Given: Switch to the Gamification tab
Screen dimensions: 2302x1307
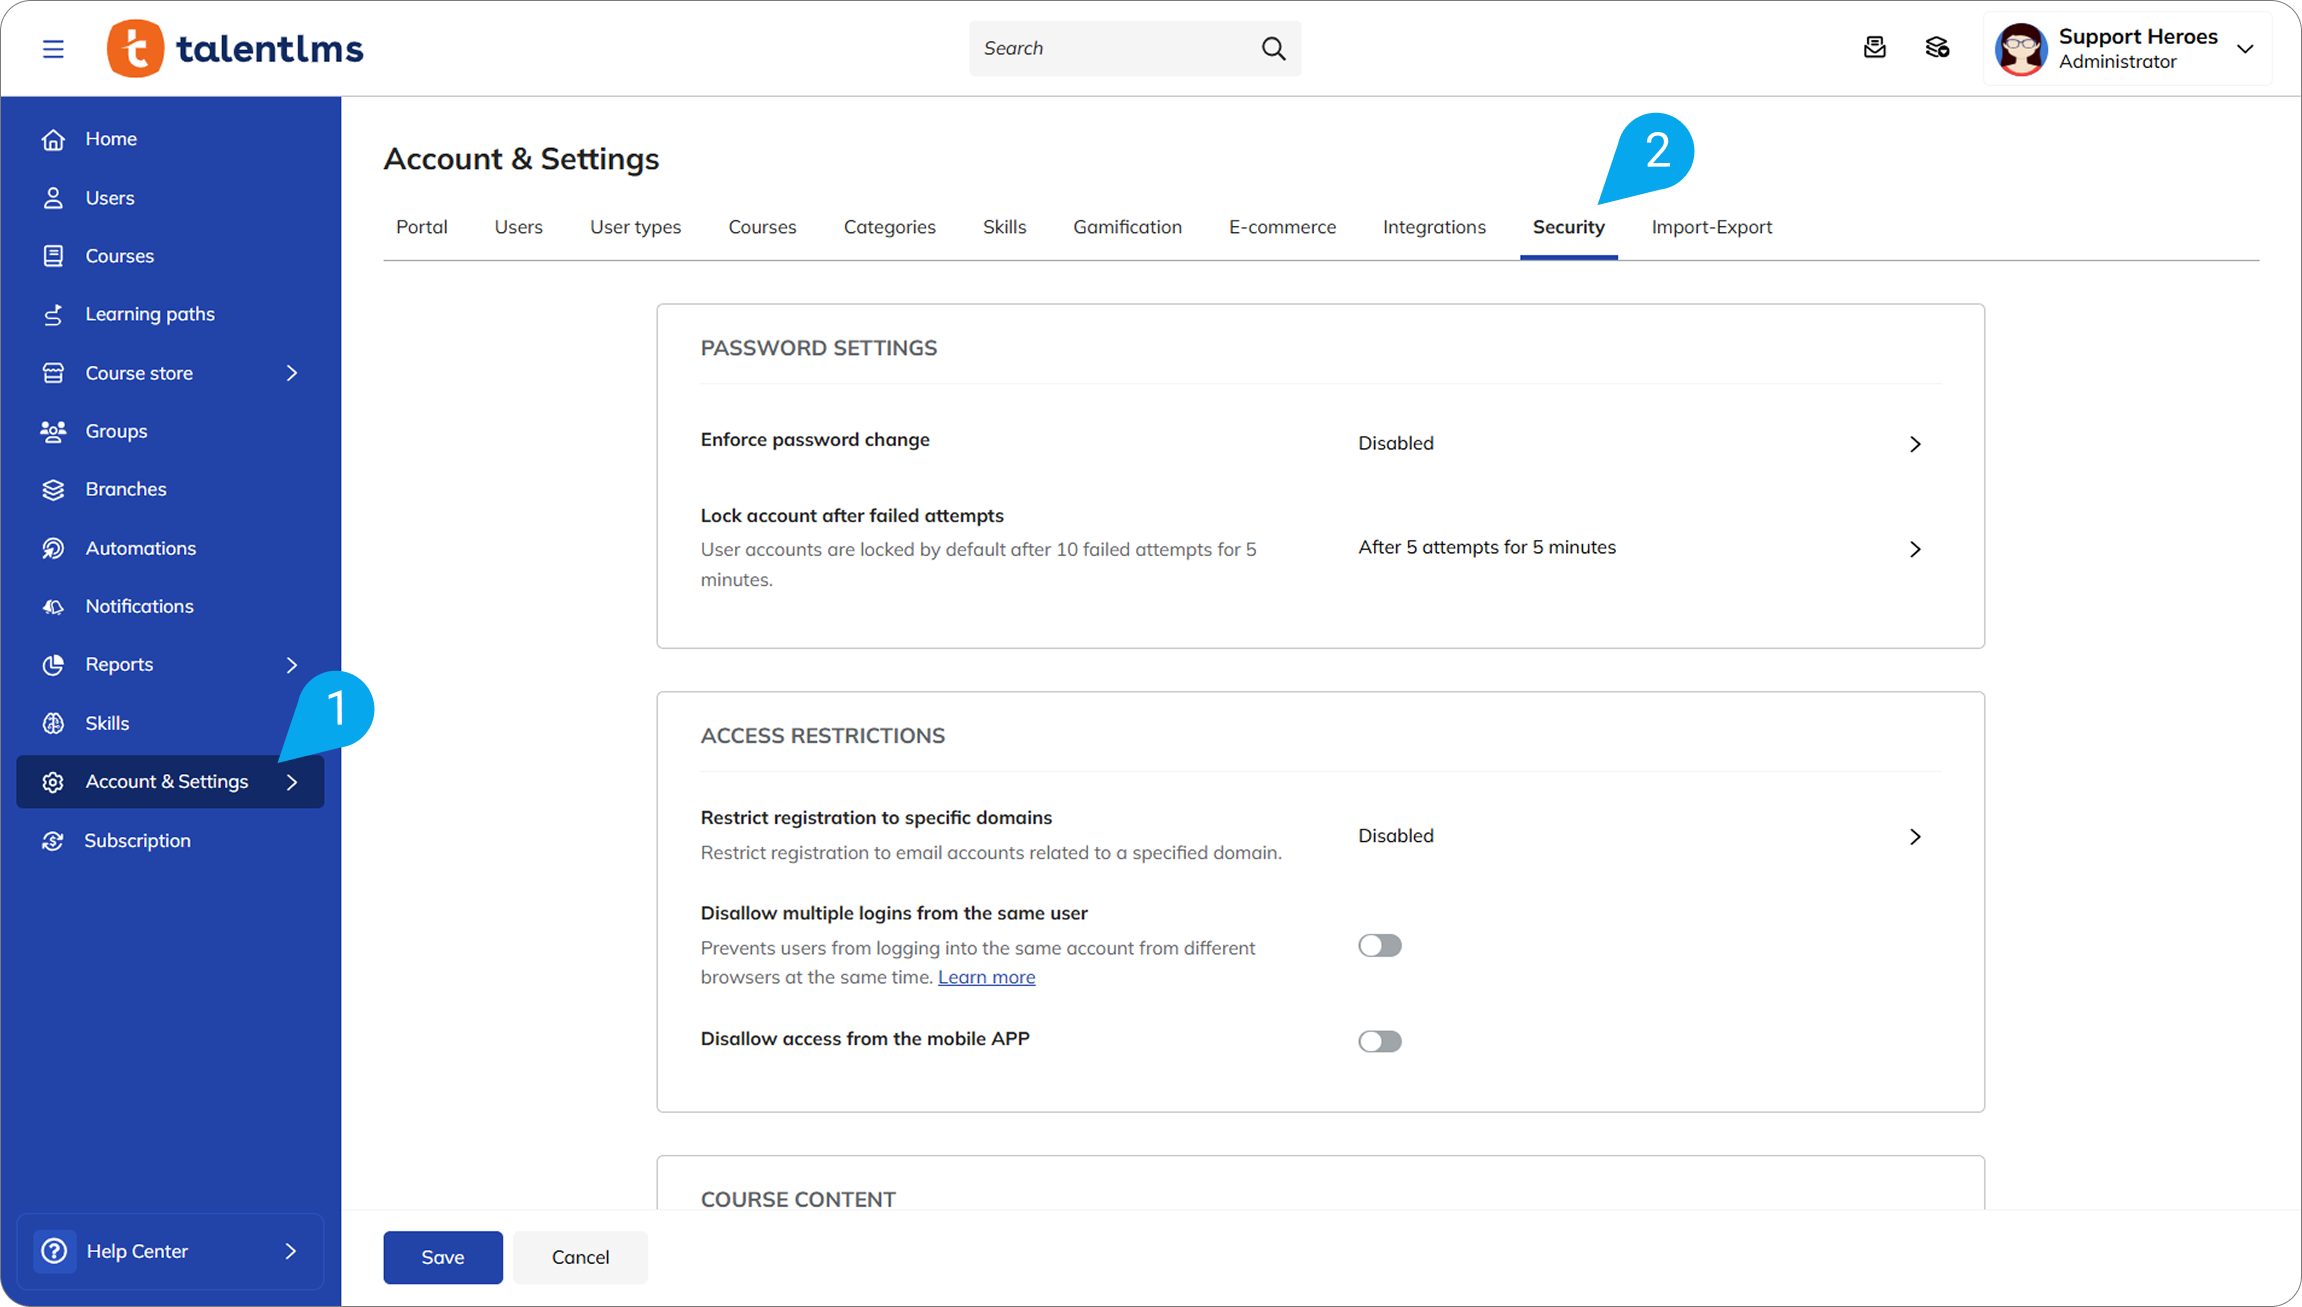Looking at the screenshot, I should pyautogui.click(x=1127, y=227).
